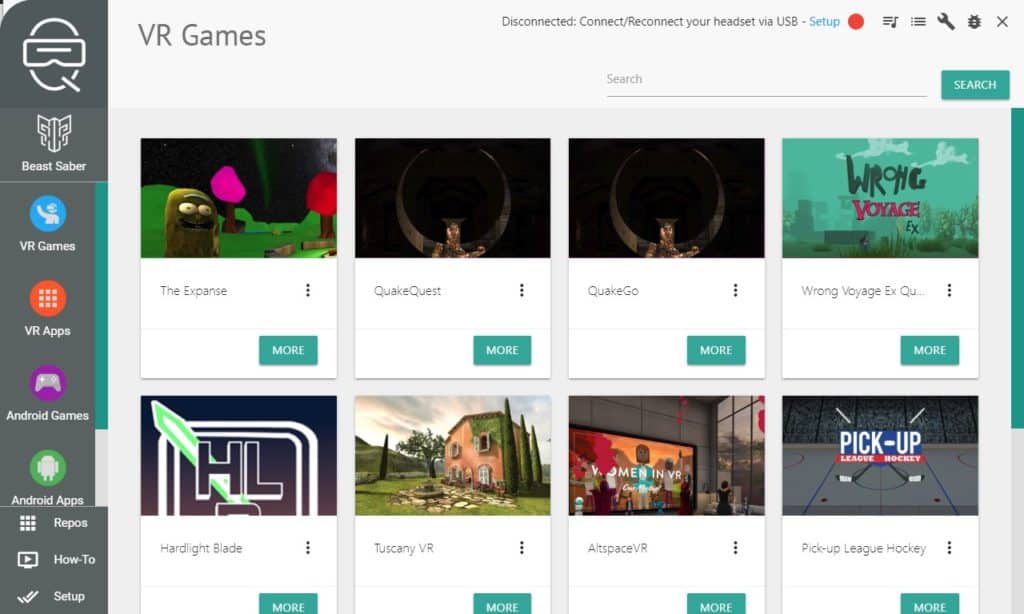This screenshot has height=614, width=1024.
Task: Open QuakeGo thumbnail image
Action: point(666,198)
